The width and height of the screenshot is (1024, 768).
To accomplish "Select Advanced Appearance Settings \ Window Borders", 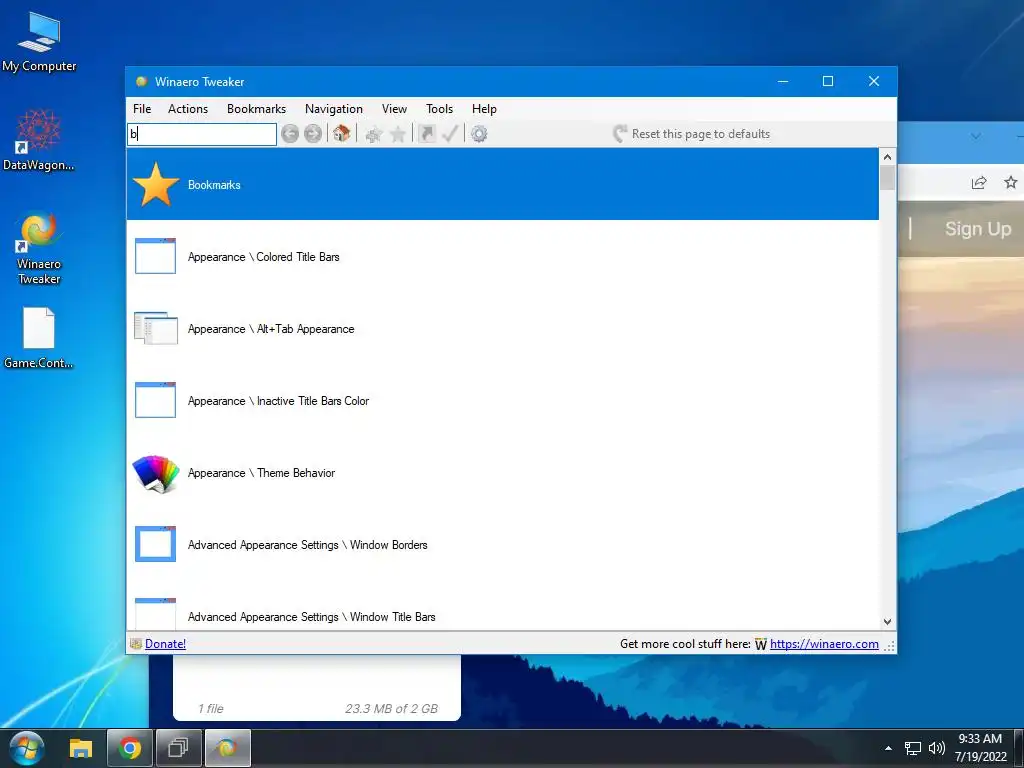I will click(x=308, y=545).
